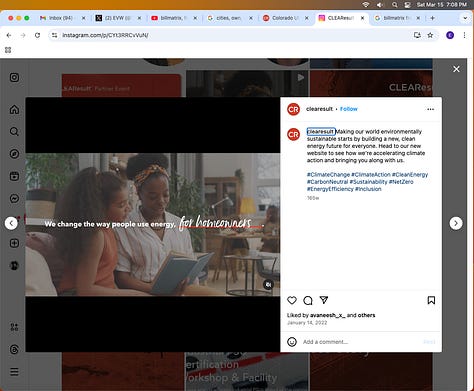Expand the tab search dropdown arrow

(465, 18)
